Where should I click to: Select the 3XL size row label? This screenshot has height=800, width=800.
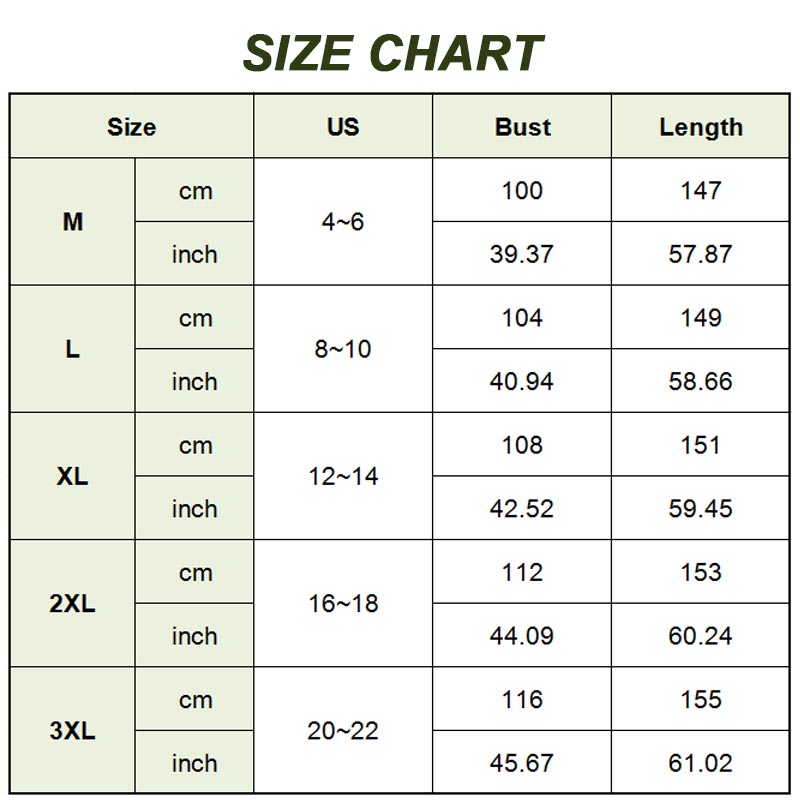coord(73,731)
